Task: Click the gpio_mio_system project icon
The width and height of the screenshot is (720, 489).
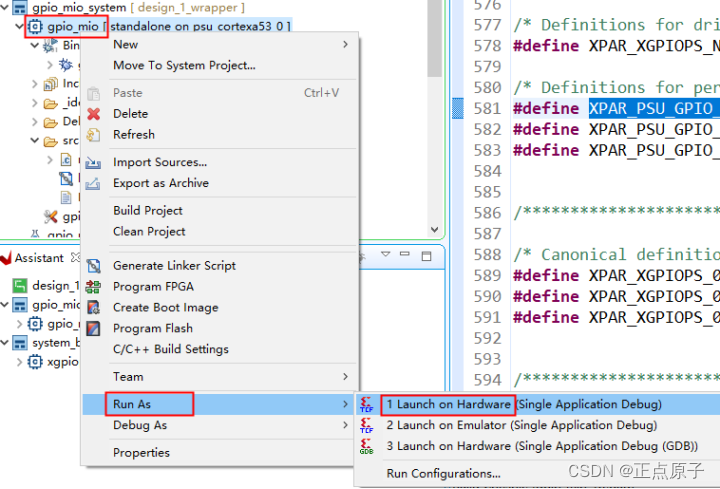Action: click(20, 7)
